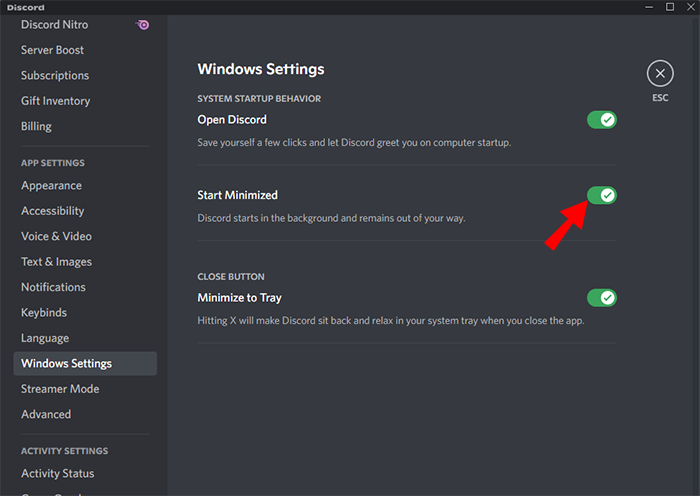Open Text & Images settings
The image size is (700, 496).
click(x=56, y=262)
